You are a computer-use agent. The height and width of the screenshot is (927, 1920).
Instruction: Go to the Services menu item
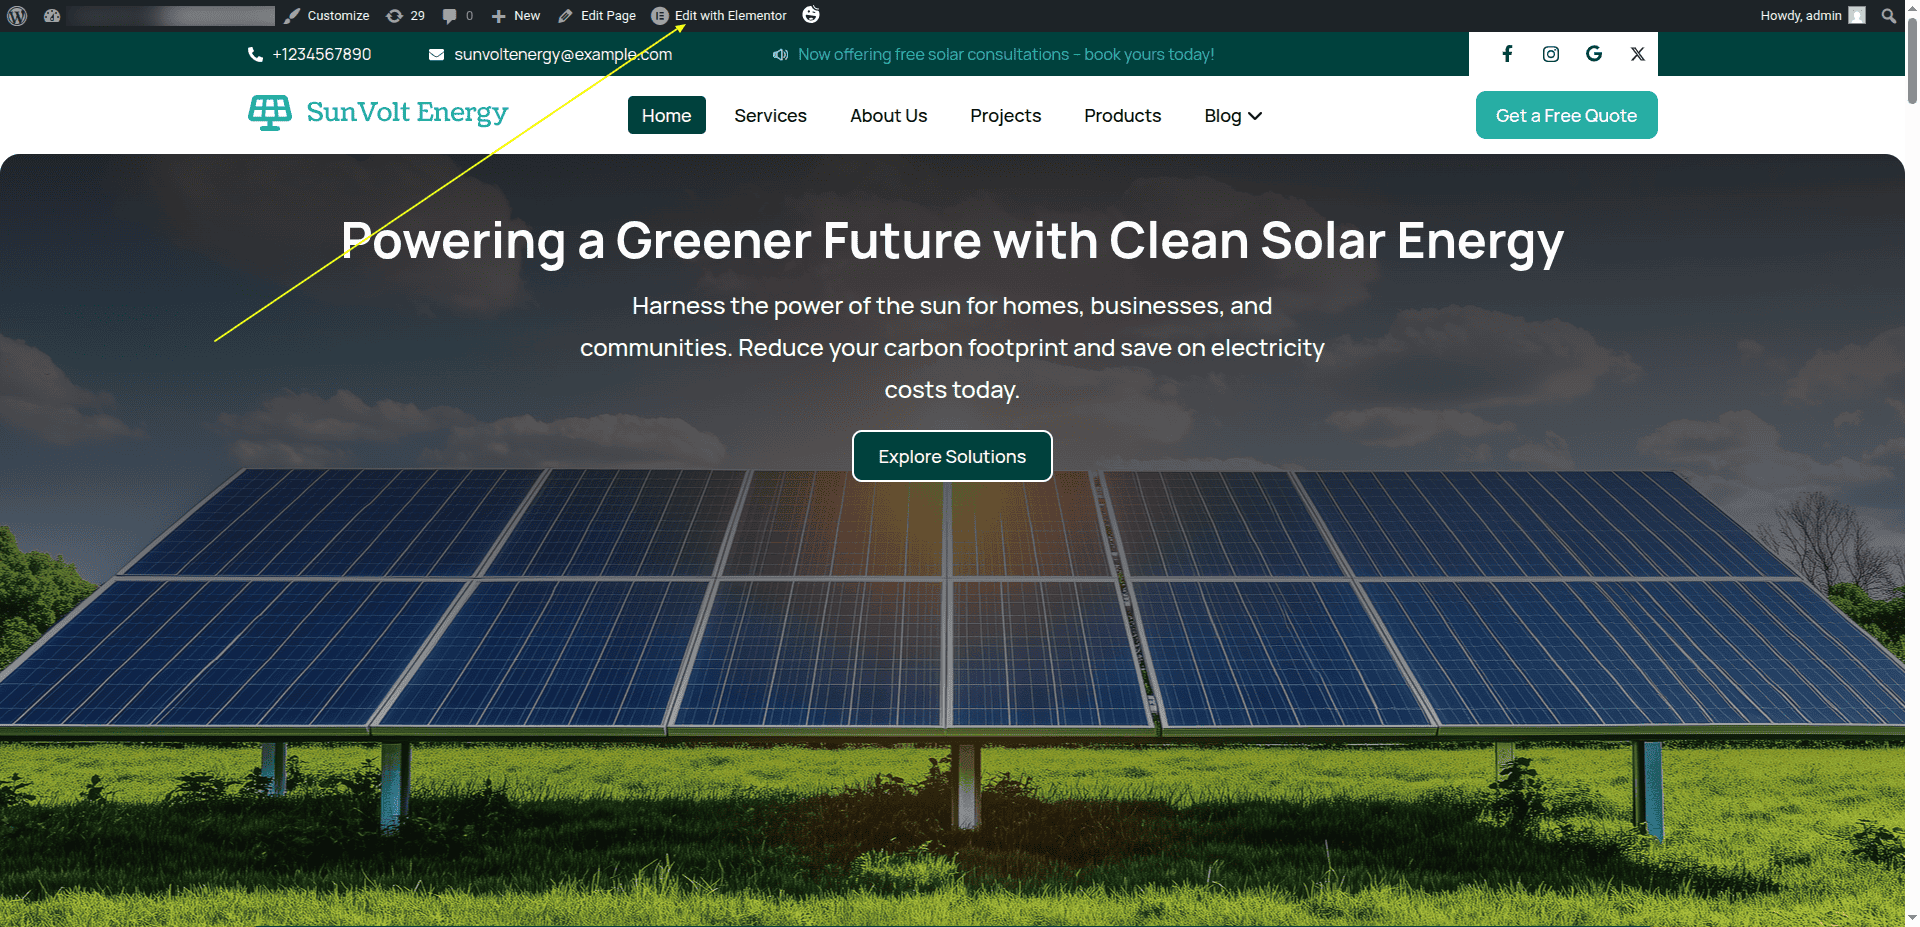(x=770, y=116)
